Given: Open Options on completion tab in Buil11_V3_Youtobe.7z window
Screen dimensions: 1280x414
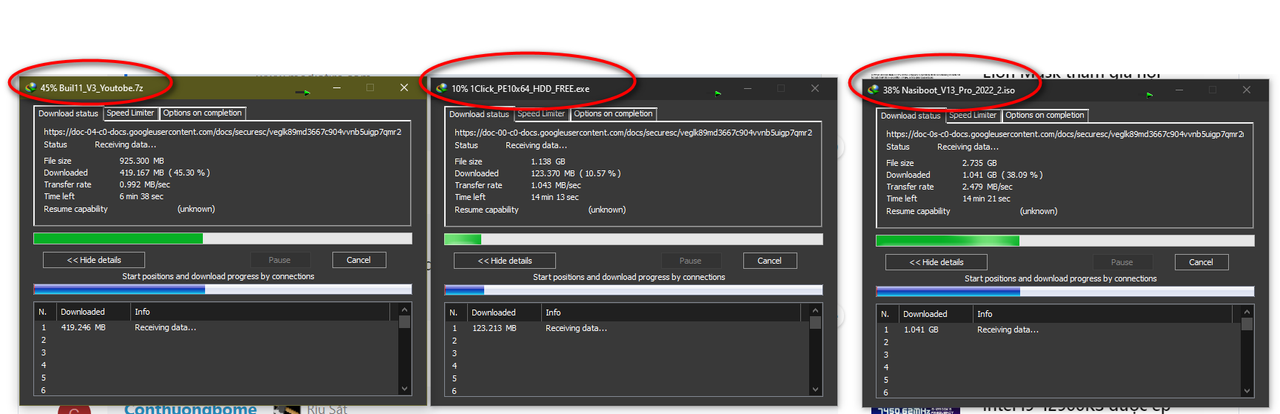Looking at the screenshot, I should coord(202,113).
